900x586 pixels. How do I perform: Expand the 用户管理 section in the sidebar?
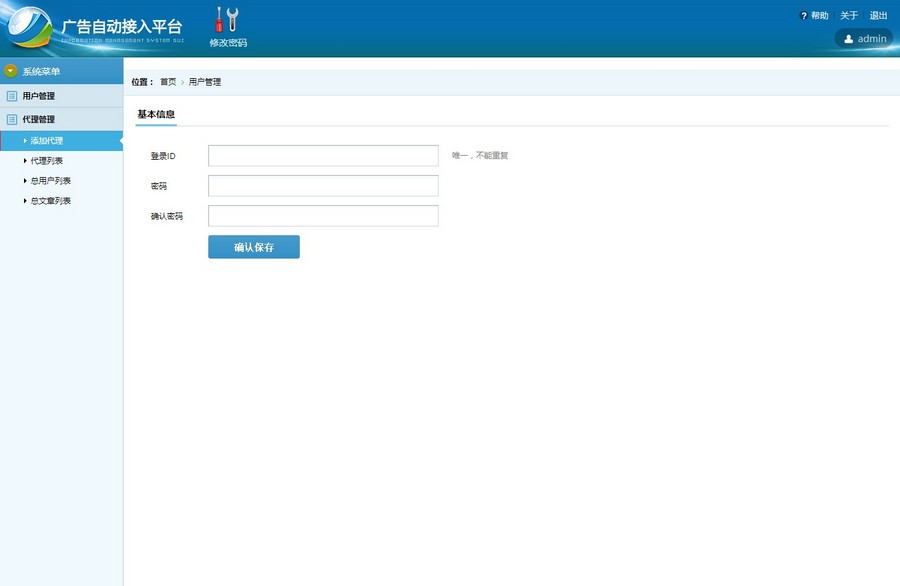click(x=39, y=96)
